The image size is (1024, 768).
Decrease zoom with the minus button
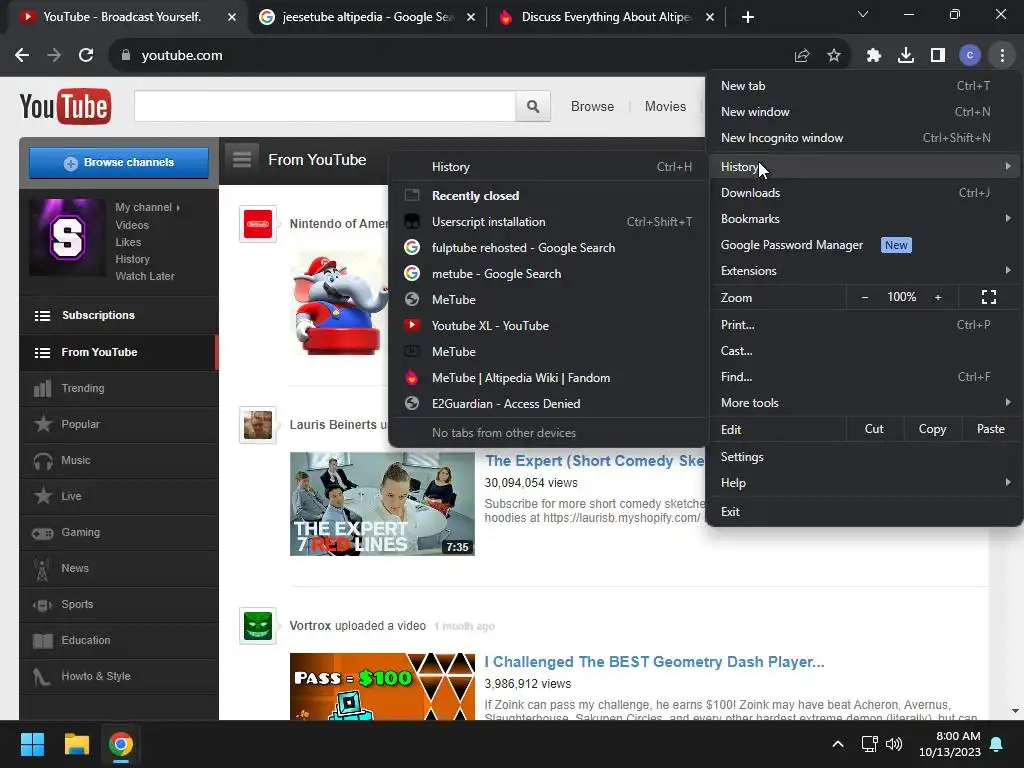pos(865,297)
